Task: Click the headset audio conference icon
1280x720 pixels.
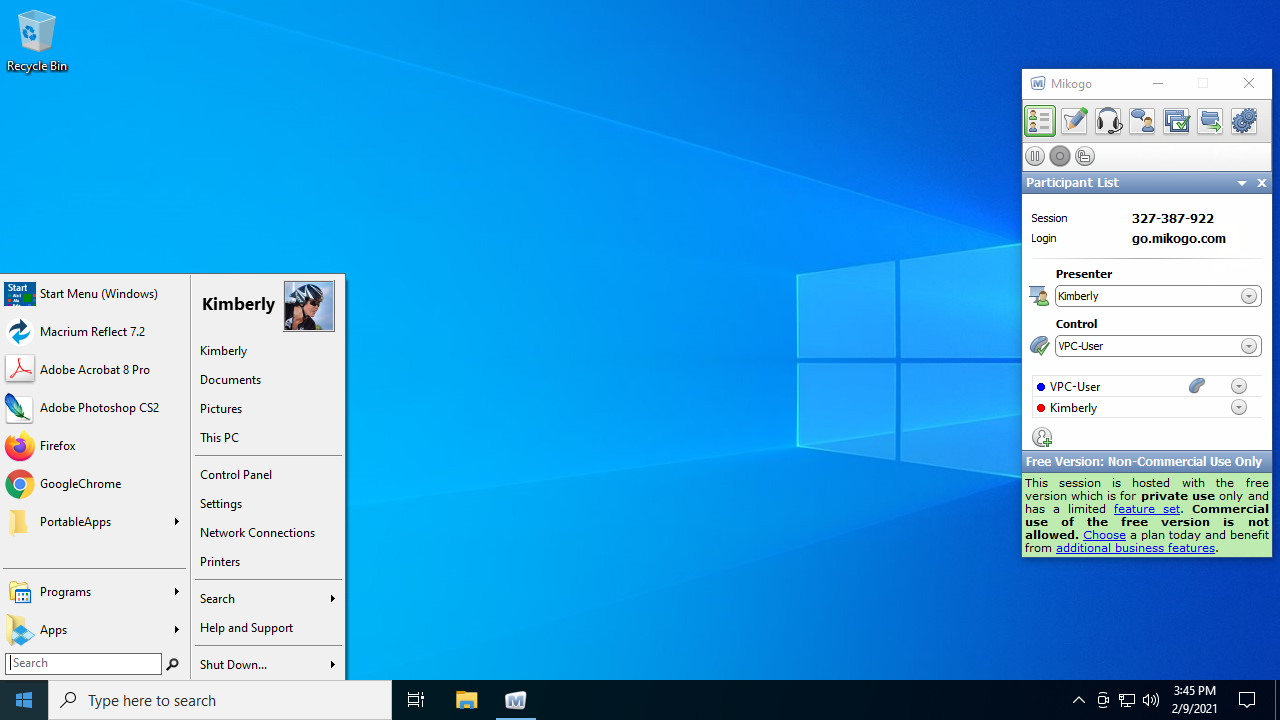Action: click(x=1108, y=121)
